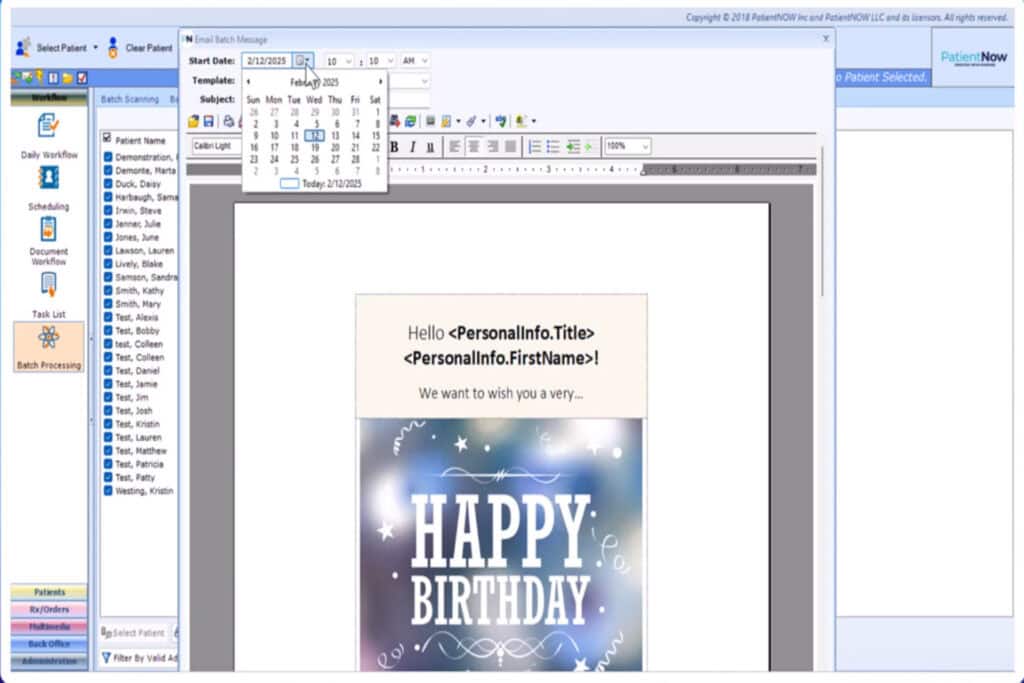1024x683 pixels.
Task: Open the Daily Workflow icon
Action: coord(48,126)
